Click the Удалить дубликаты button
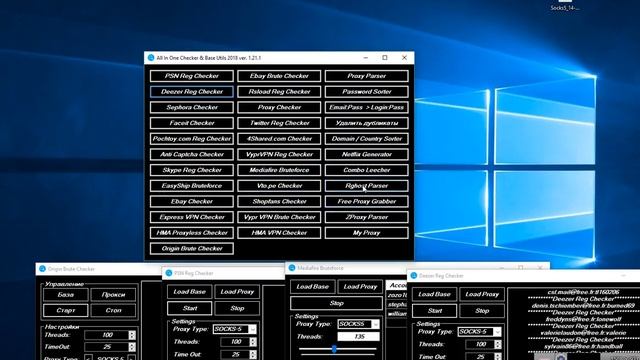640x360 pixels. 367,123
